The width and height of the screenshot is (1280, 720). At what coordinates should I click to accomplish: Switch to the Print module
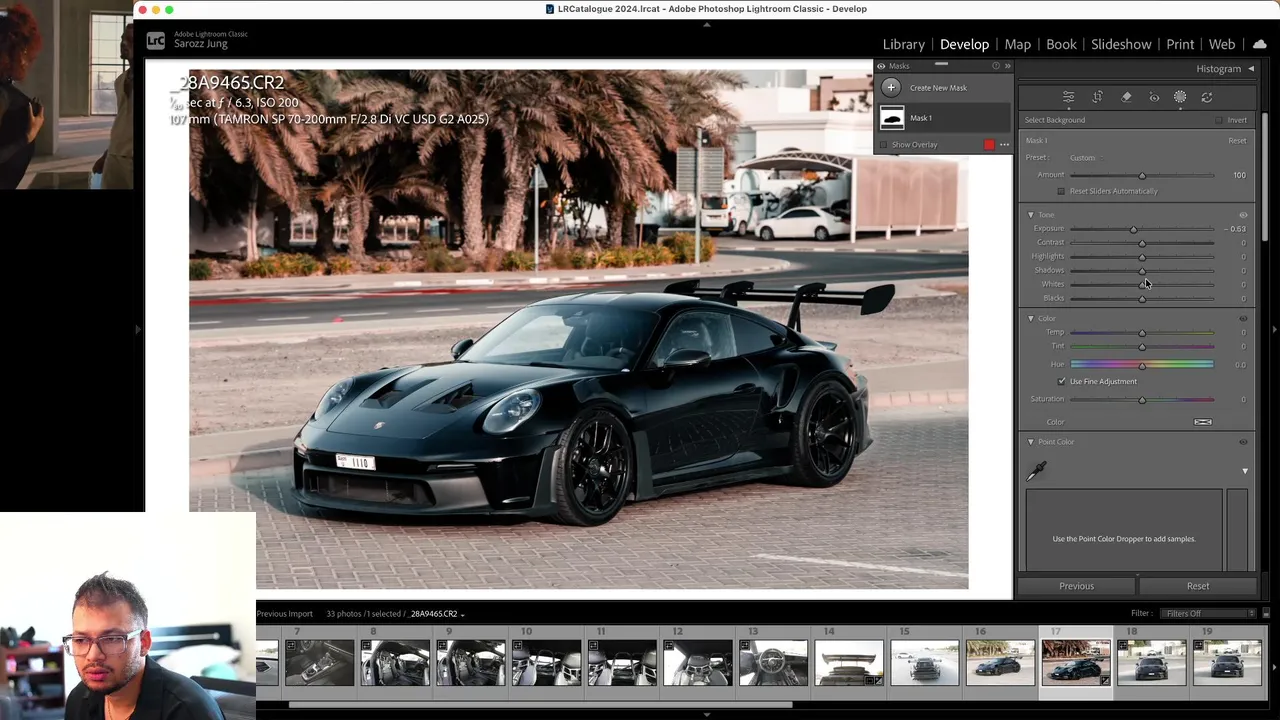(1180, 44)
